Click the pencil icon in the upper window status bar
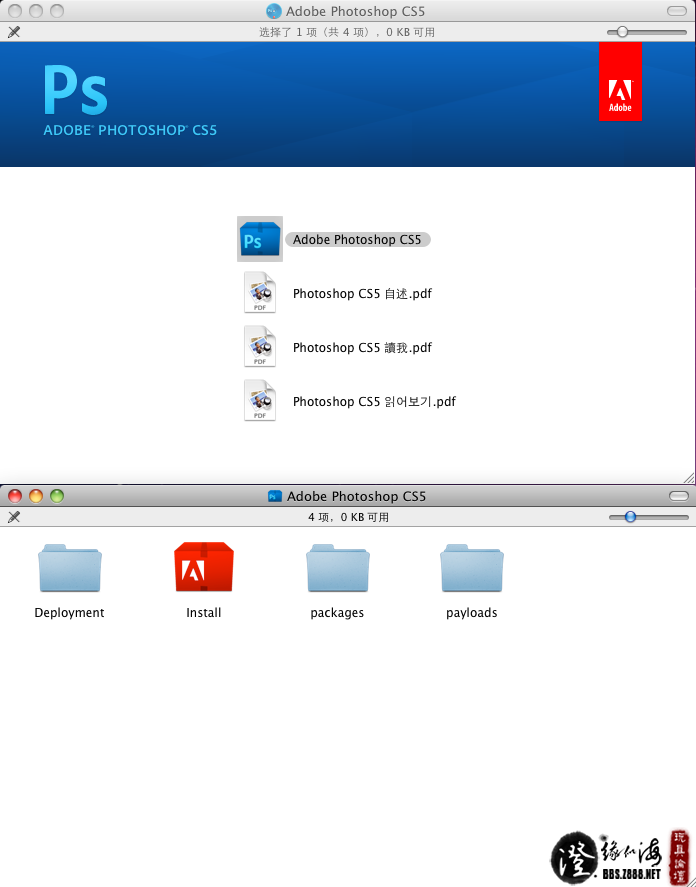The height and width of the screenshot is (887, 696). coord(14,32)
